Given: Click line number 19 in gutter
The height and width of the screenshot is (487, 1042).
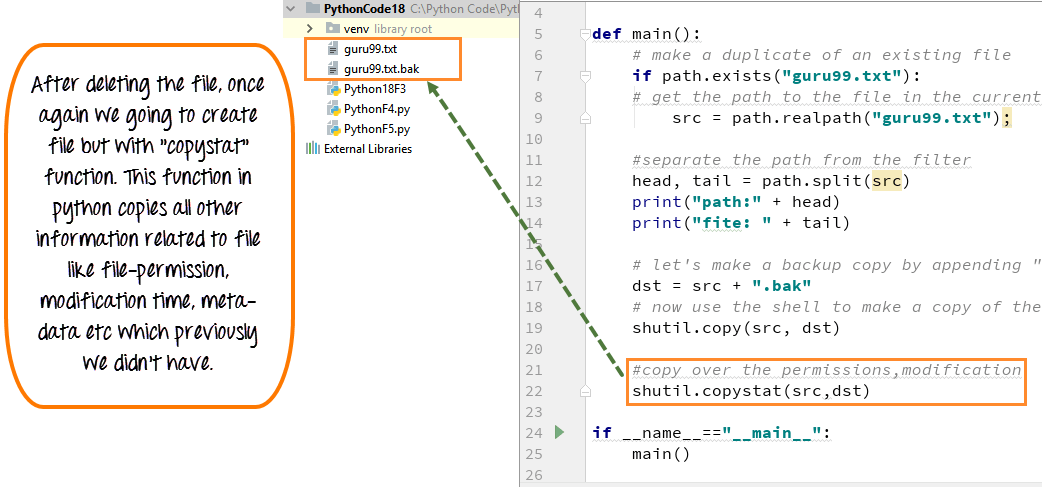Looking at the screenshot, I should [534, 328].
